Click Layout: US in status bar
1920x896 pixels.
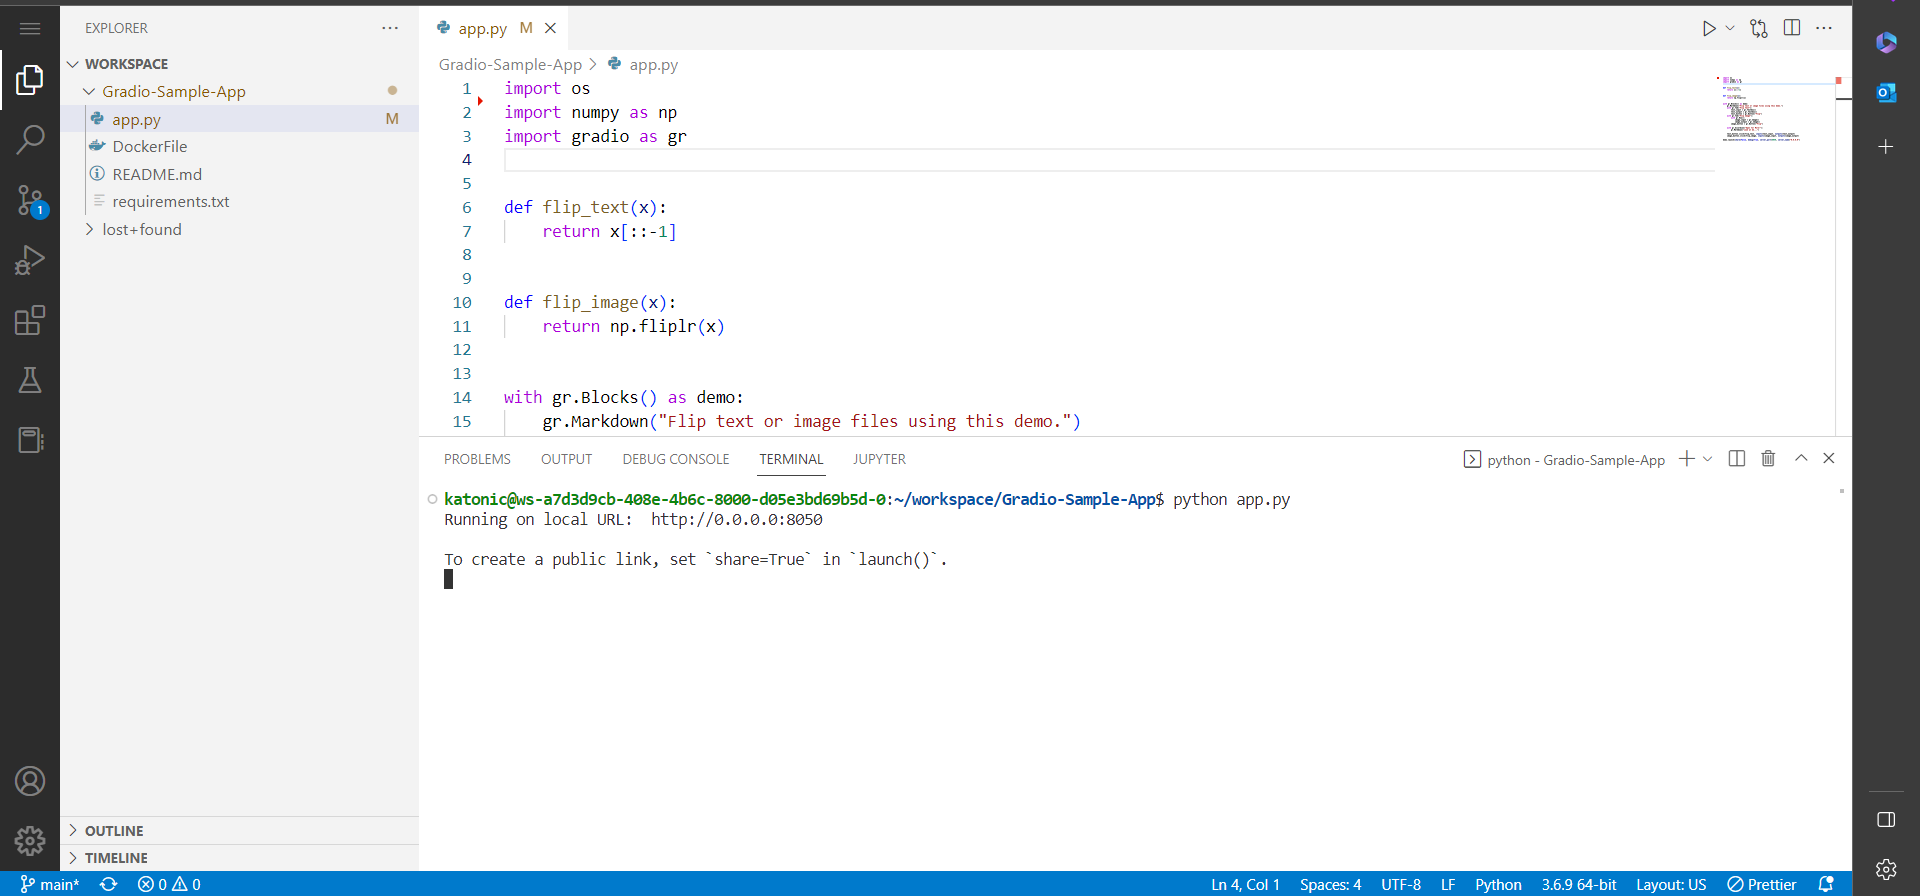click(1671, 884)
